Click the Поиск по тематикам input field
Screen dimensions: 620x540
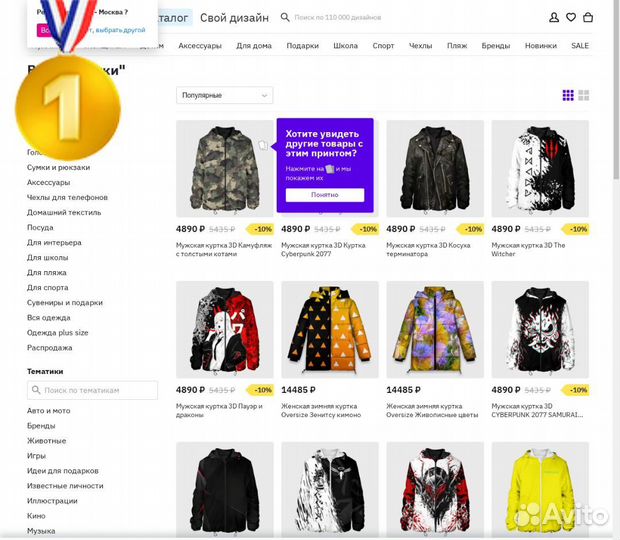(93, 390)
